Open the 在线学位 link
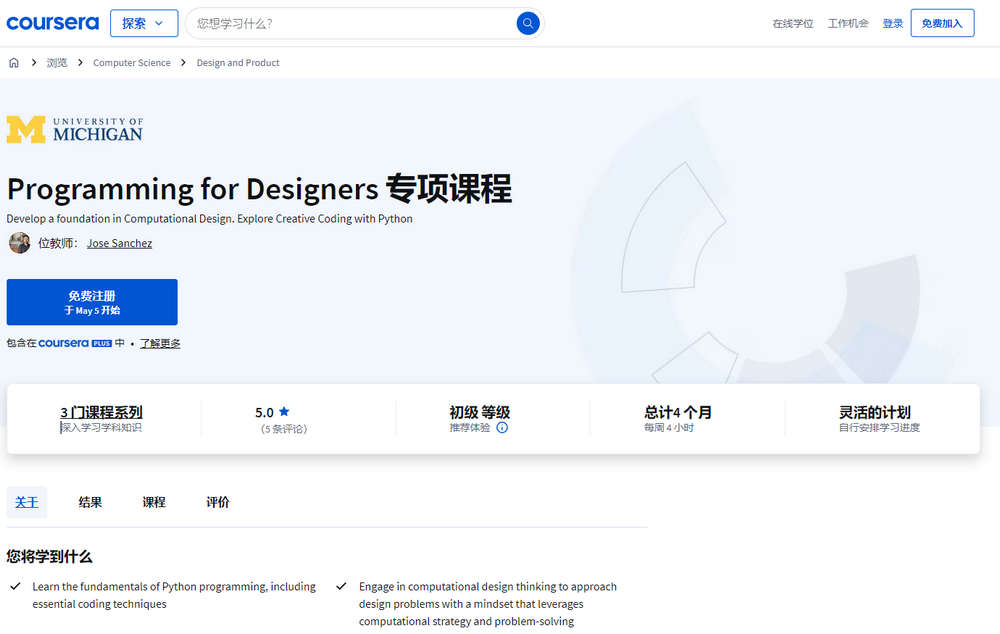 click(793, 24)
